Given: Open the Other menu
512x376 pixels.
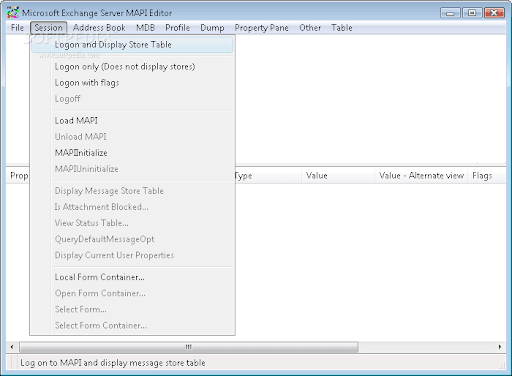Looking at the screenshot, I should coord(310,28).
